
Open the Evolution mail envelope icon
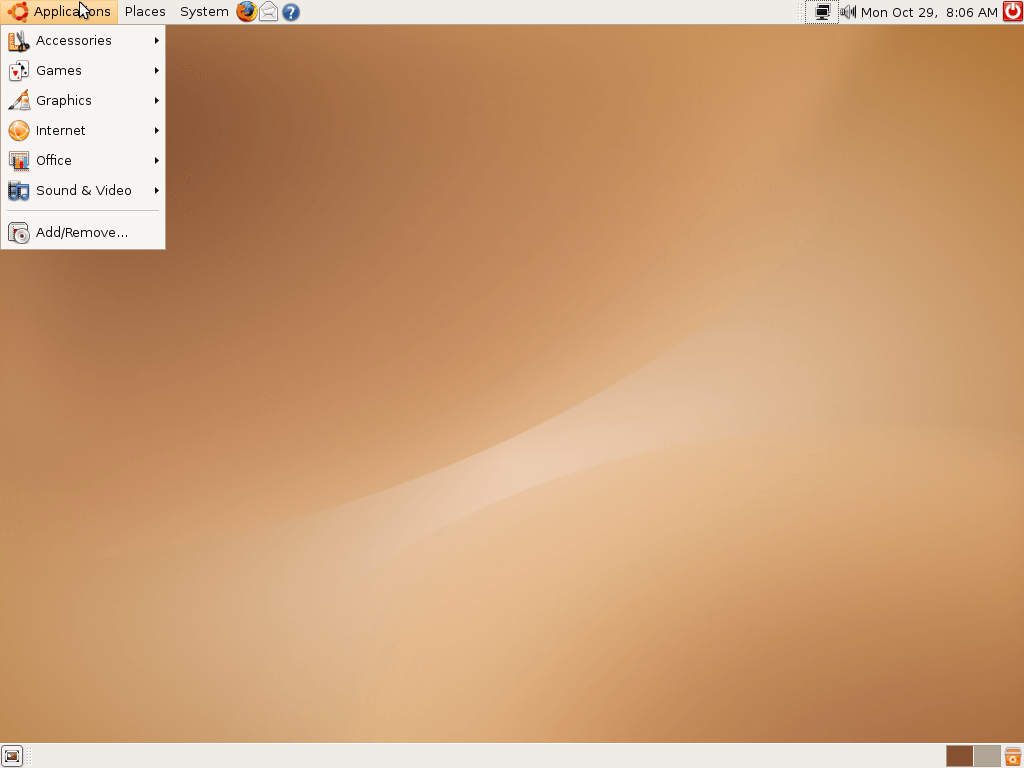click(269, 12)
